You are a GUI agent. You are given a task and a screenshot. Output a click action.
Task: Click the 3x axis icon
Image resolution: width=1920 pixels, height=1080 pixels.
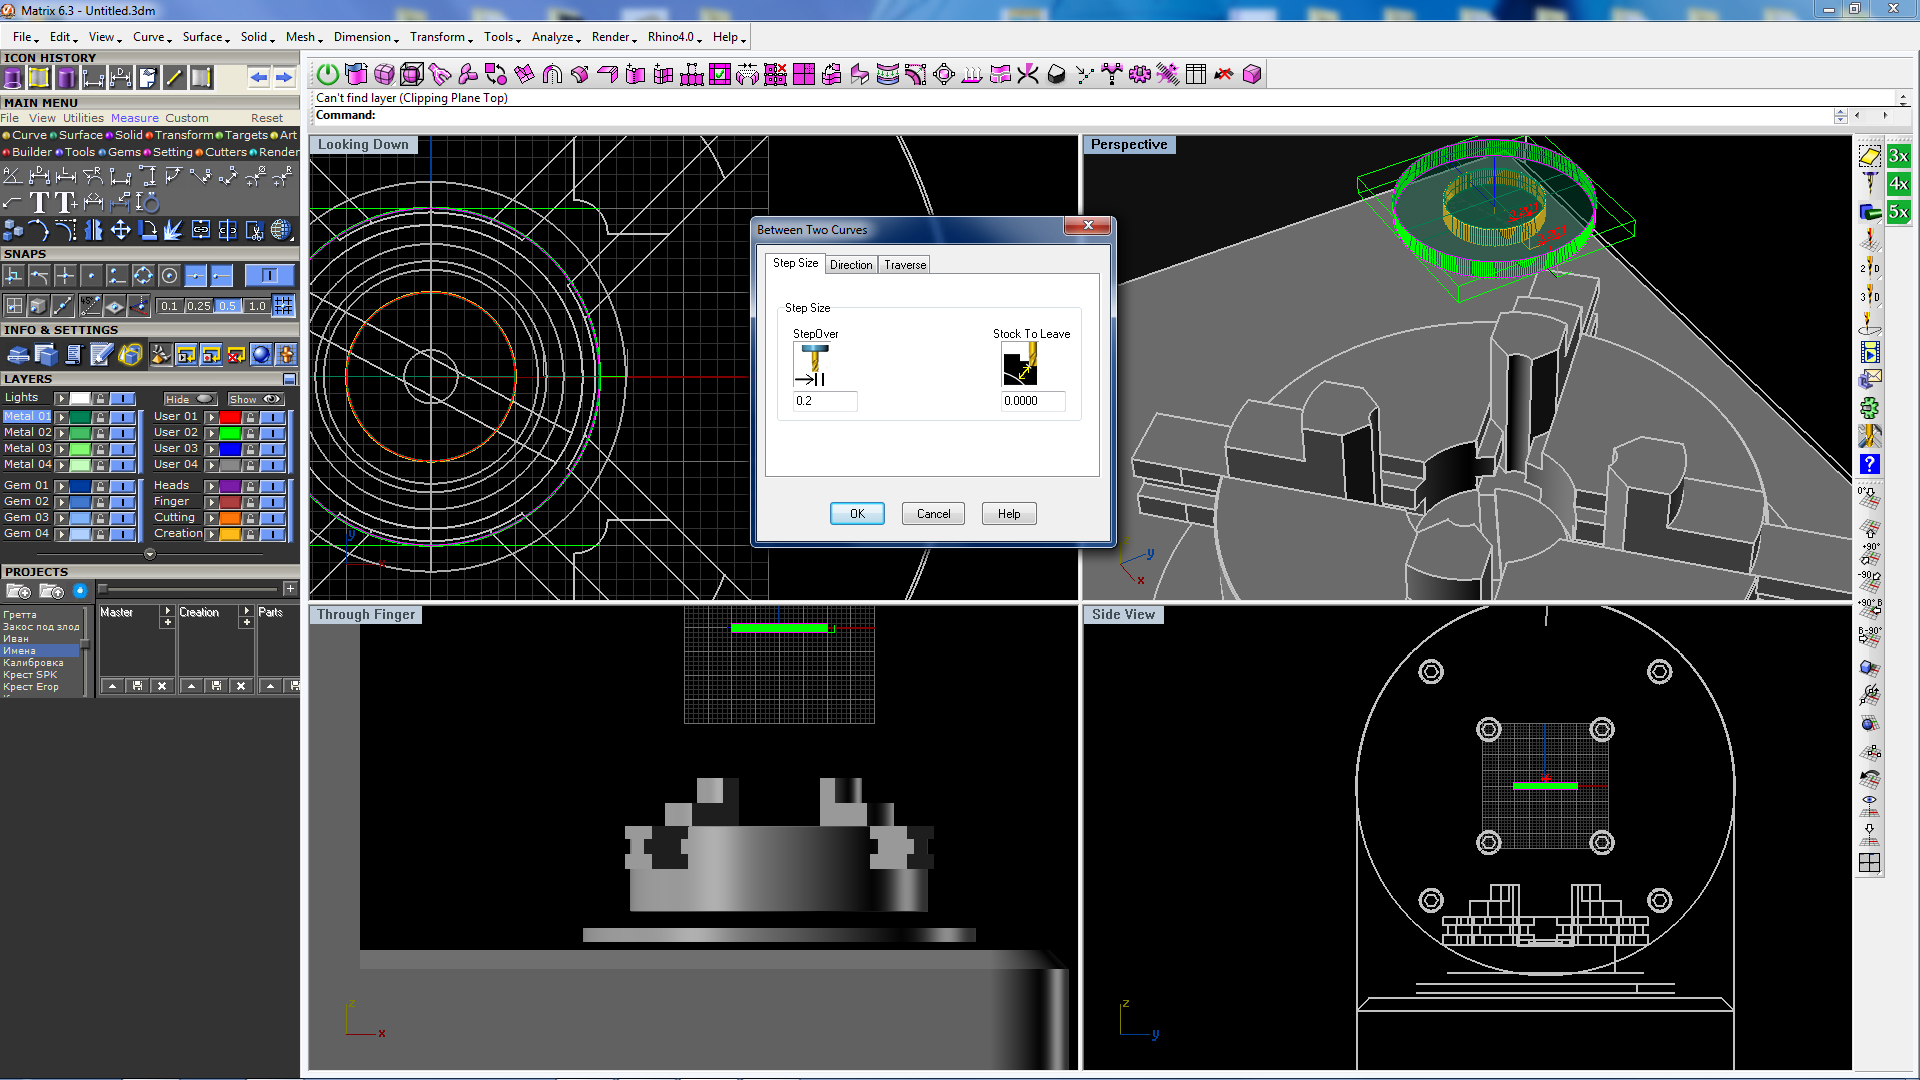click(1898, 157)
